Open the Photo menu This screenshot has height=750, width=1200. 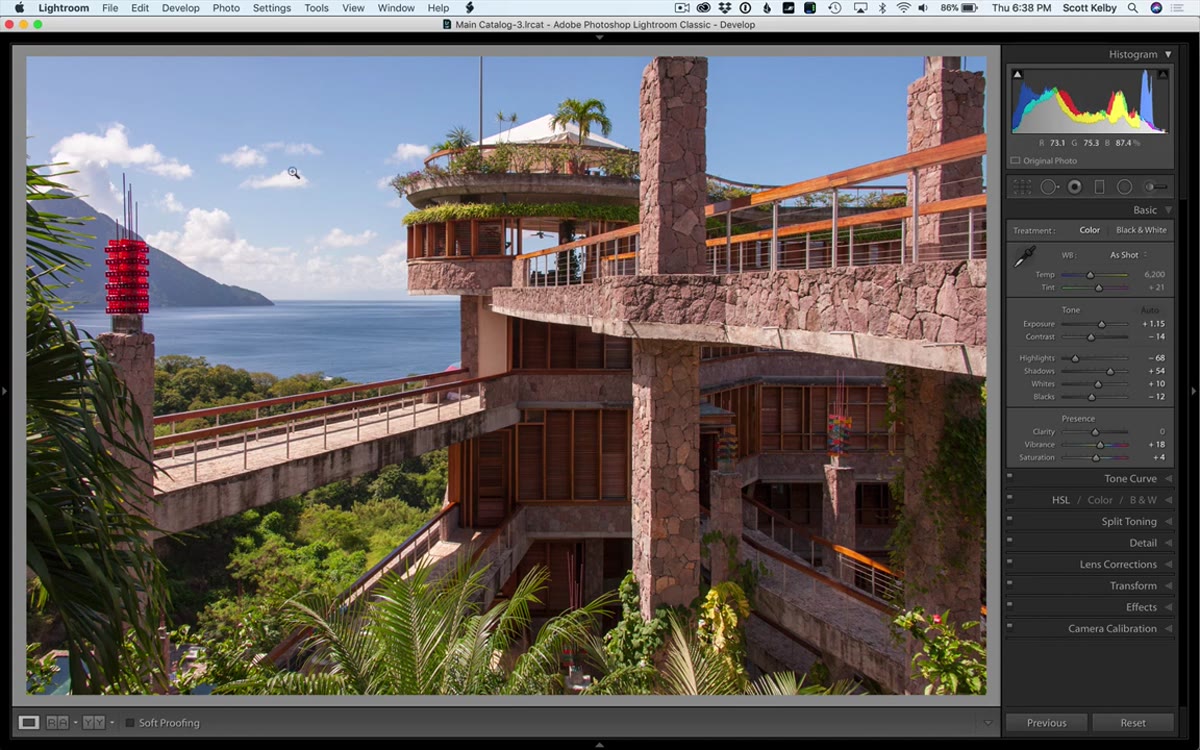(226, 8)
